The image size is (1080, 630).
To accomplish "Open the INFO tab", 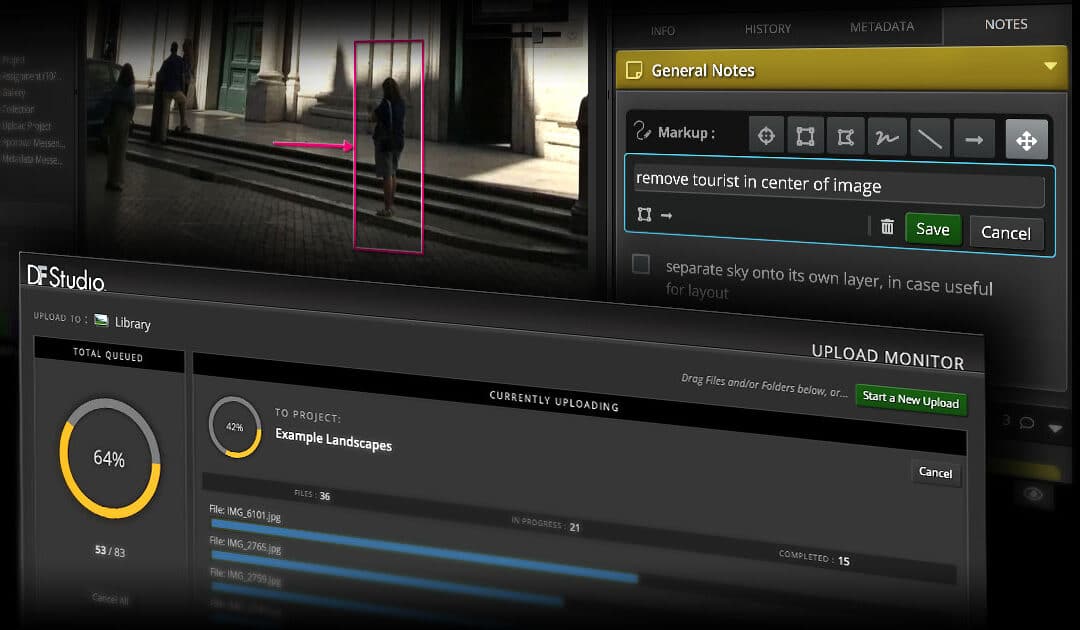I will click(663, 31).
